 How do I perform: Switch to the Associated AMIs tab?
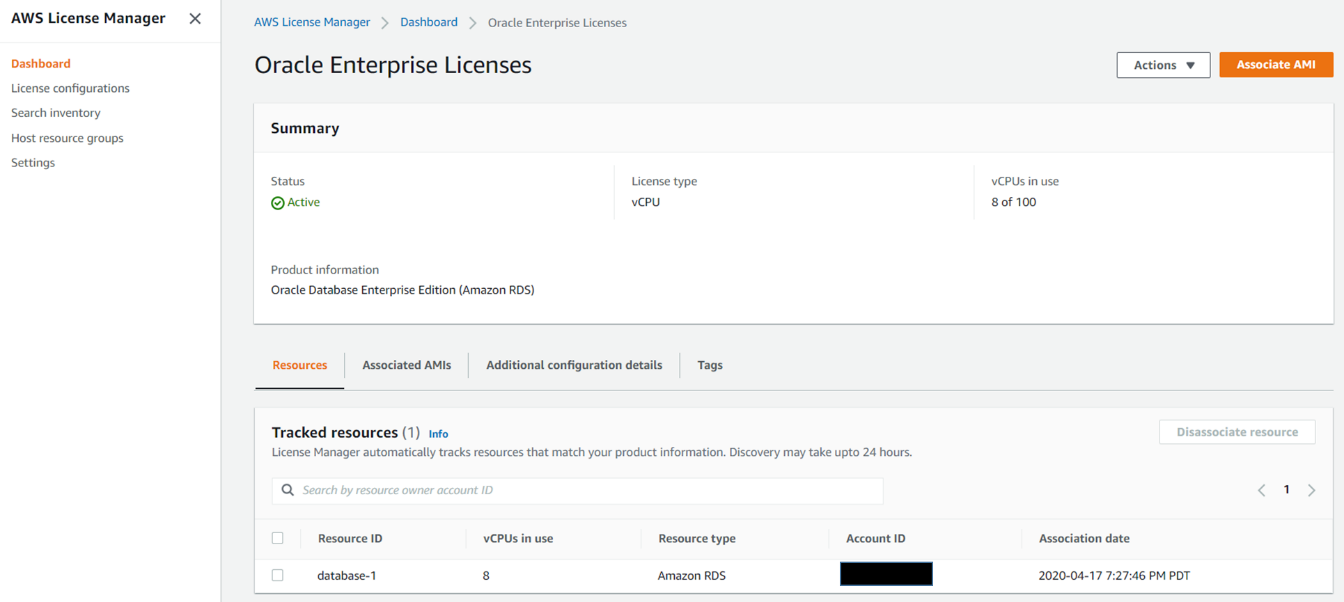(407, 365)
